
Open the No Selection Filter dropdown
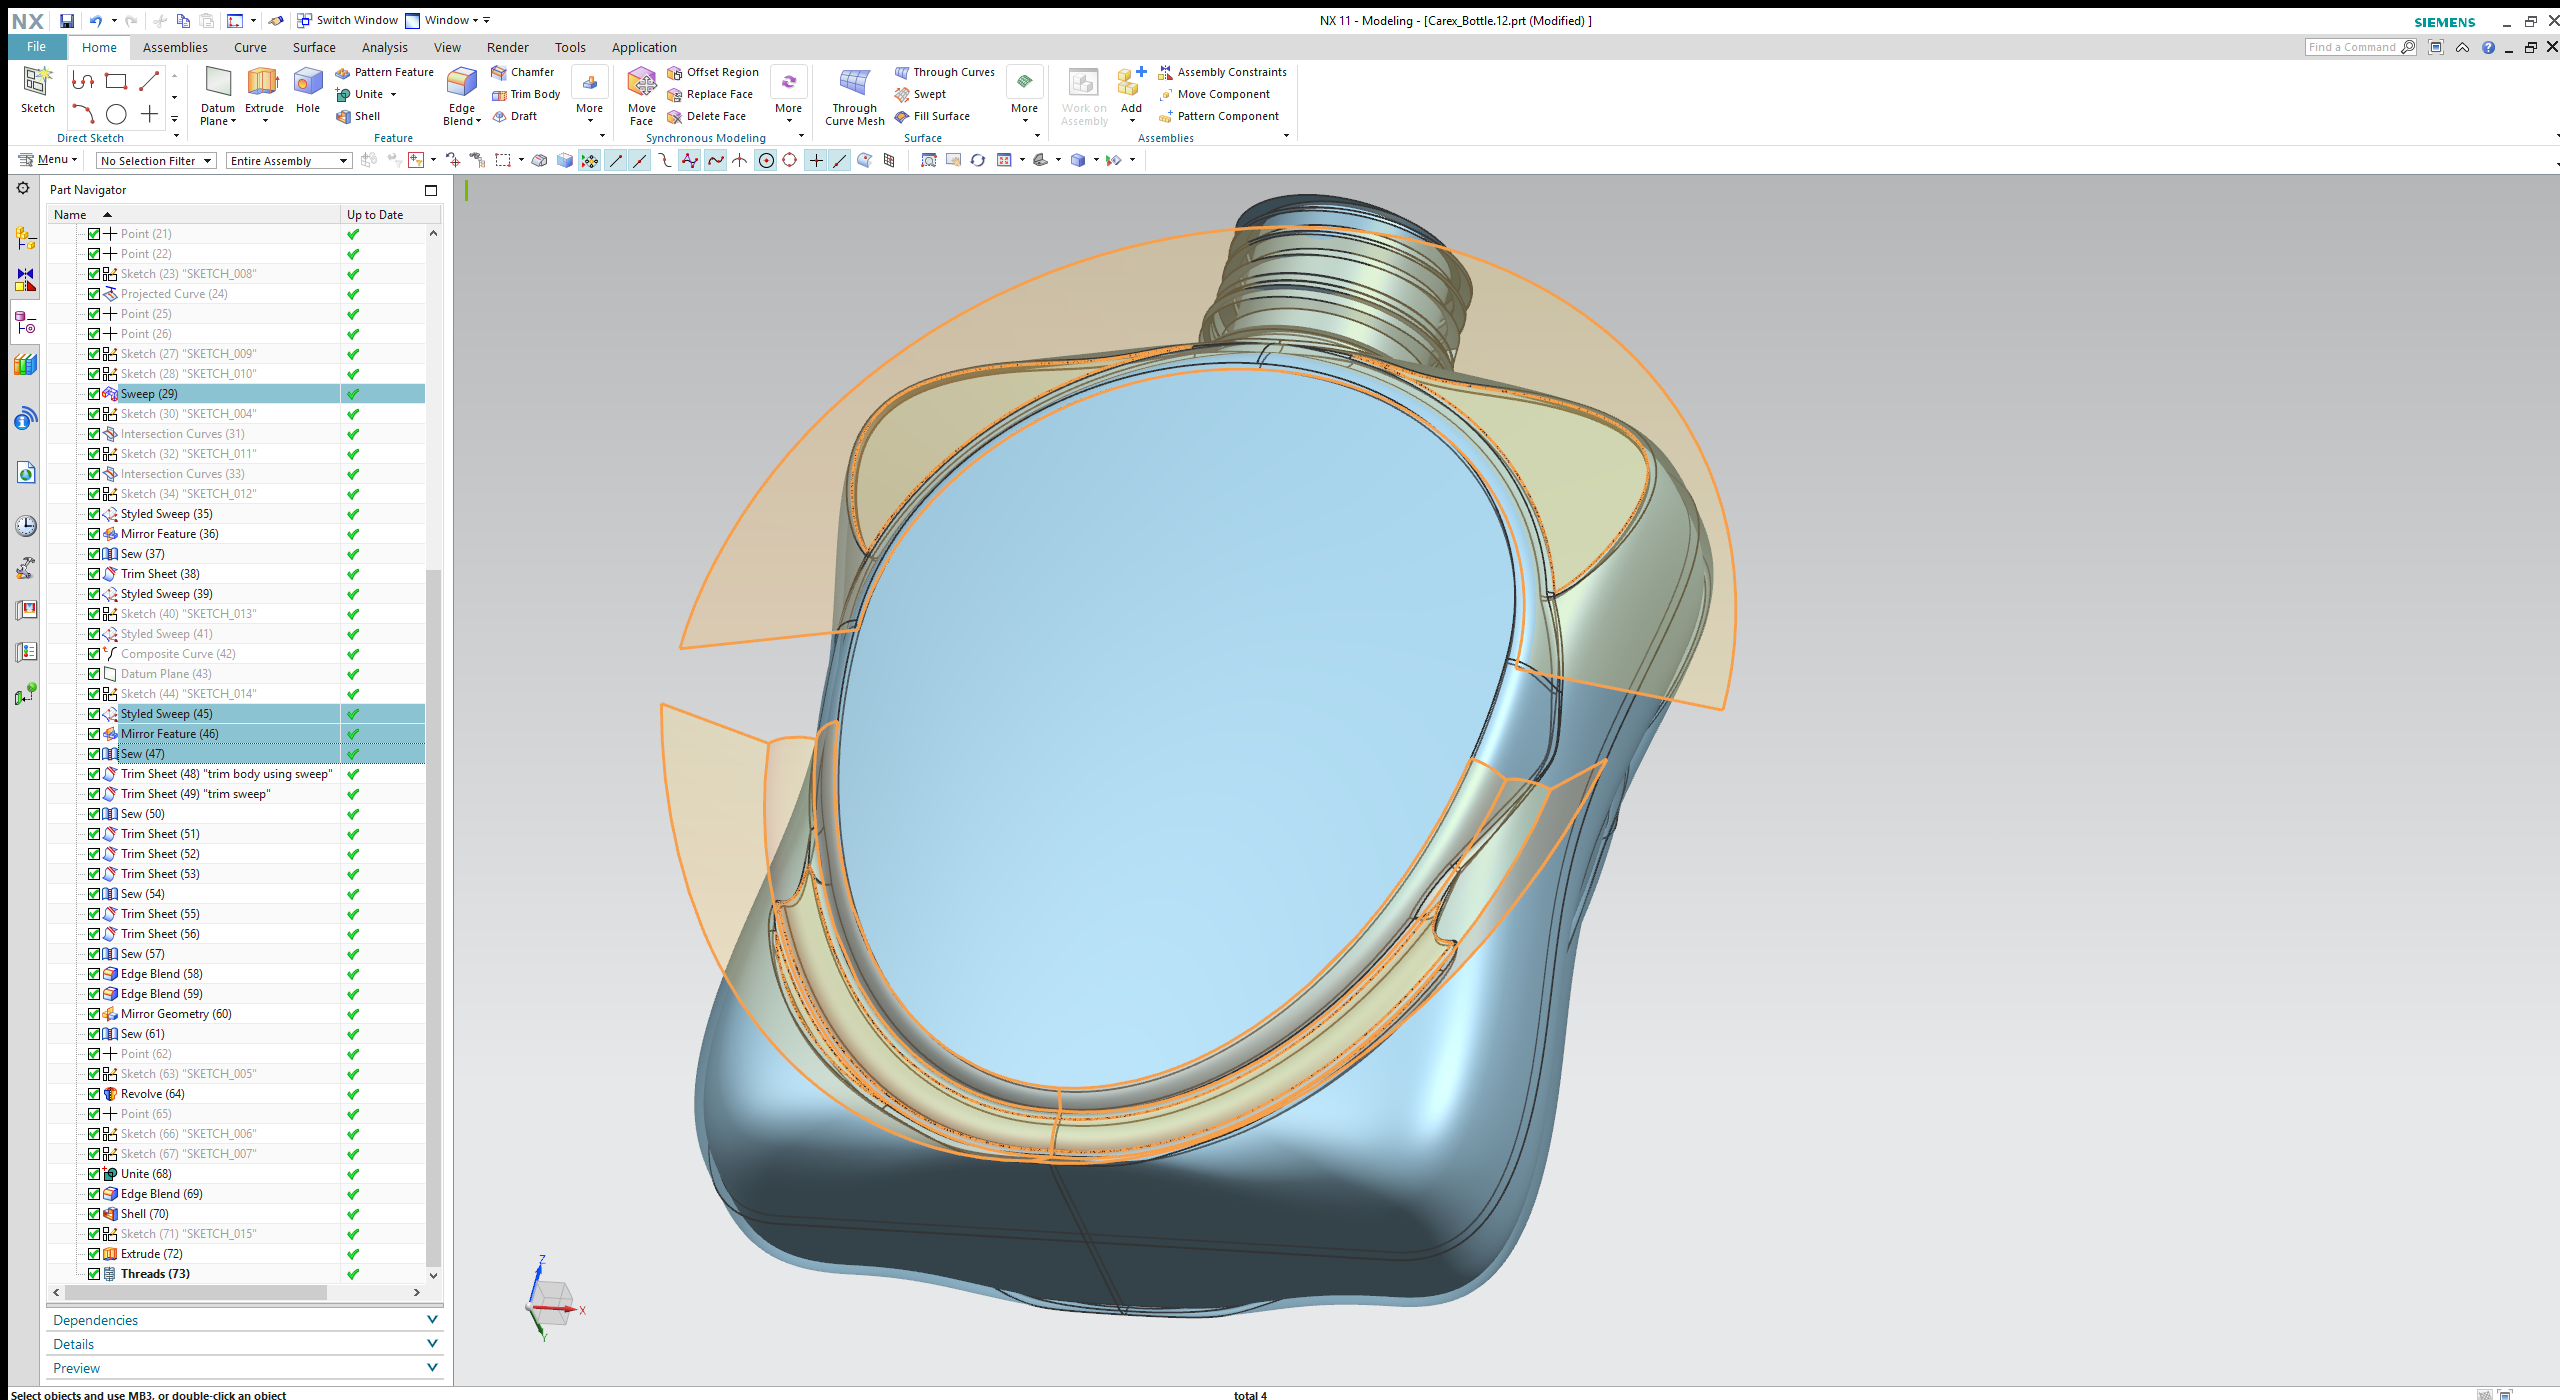(x=156, y=161)
